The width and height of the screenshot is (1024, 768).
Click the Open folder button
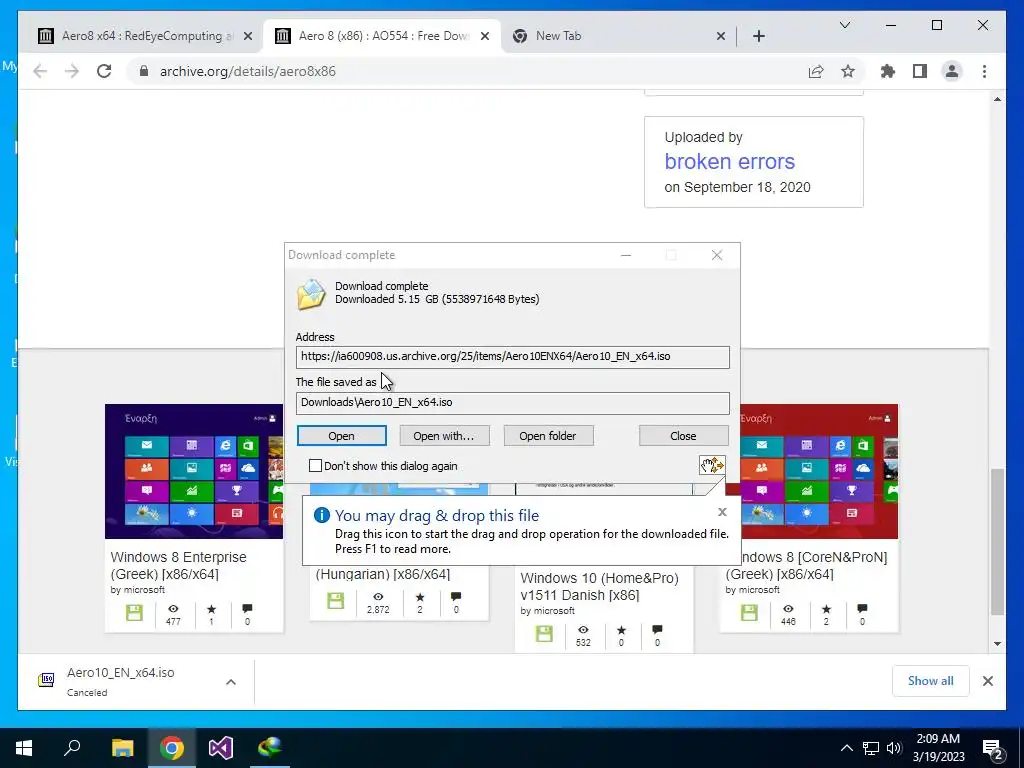pos(548,436)
